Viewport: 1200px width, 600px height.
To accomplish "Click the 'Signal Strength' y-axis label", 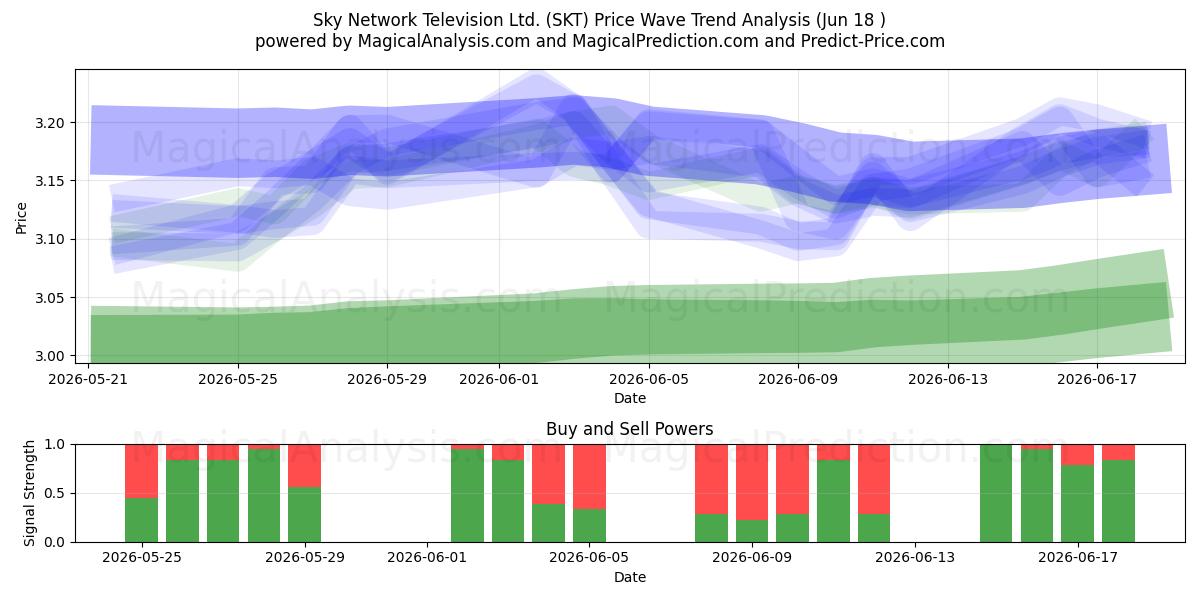I will tap(30, 493).
